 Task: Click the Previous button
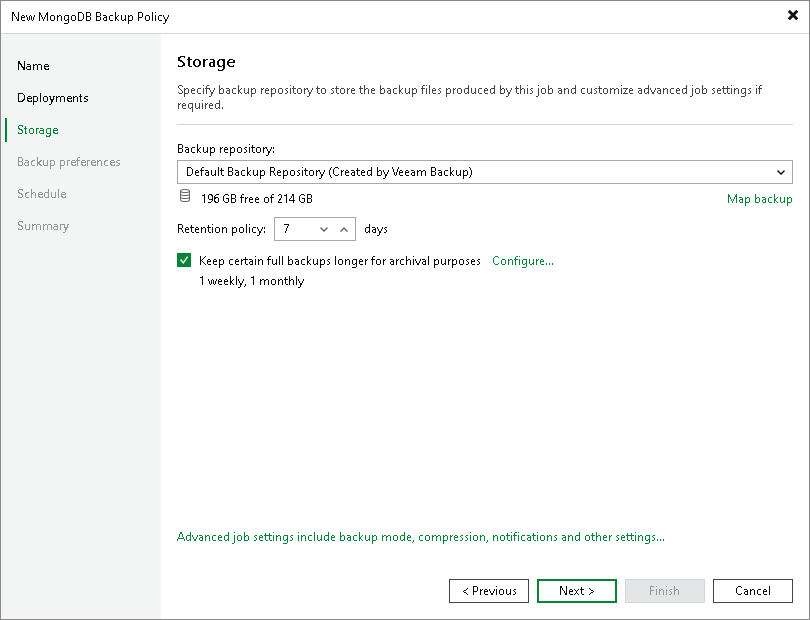(489, 591)
